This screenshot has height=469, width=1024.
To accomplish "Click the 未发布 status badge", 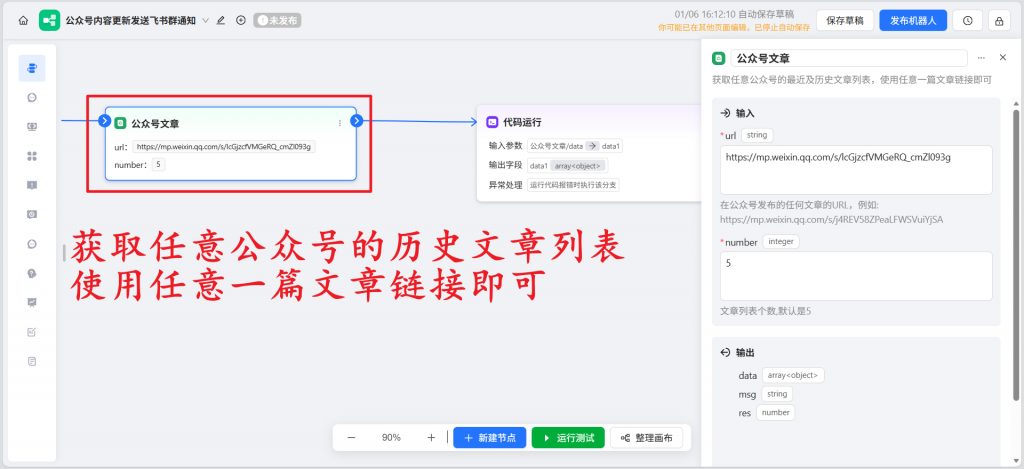I will point(278,20).
